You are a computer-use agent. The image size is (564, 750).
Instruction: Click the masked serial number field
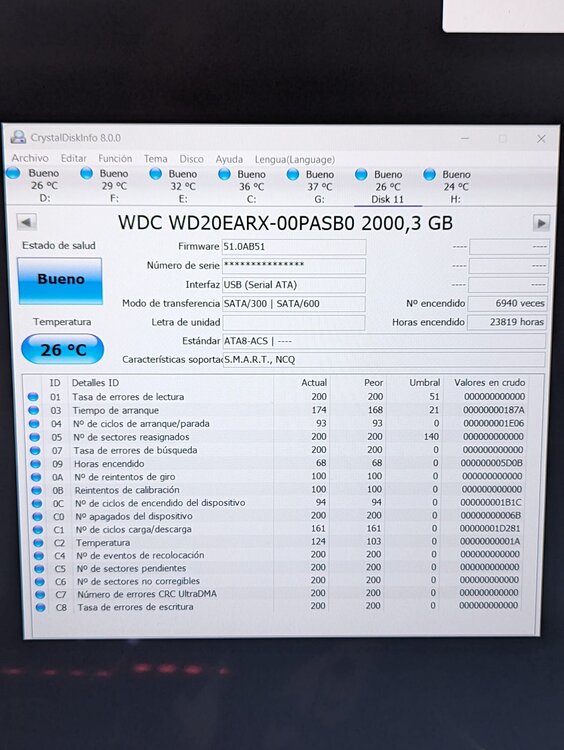tap(294, 265)
